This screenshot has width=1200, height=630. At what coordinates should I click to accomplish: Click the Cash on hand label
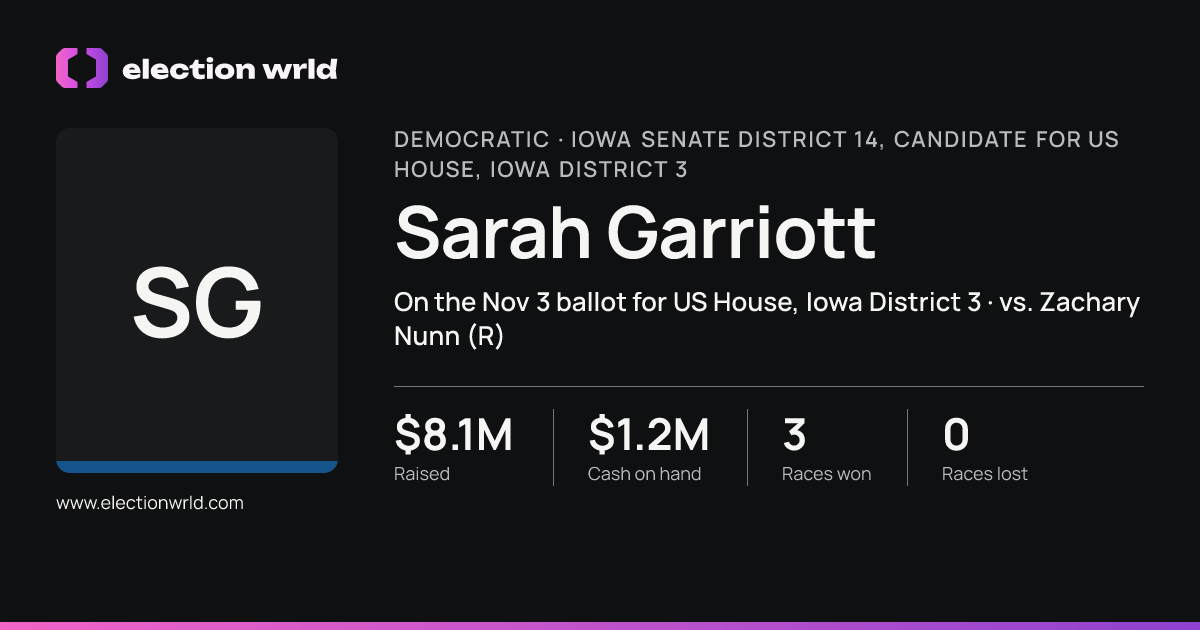click(x=644, y=474)
